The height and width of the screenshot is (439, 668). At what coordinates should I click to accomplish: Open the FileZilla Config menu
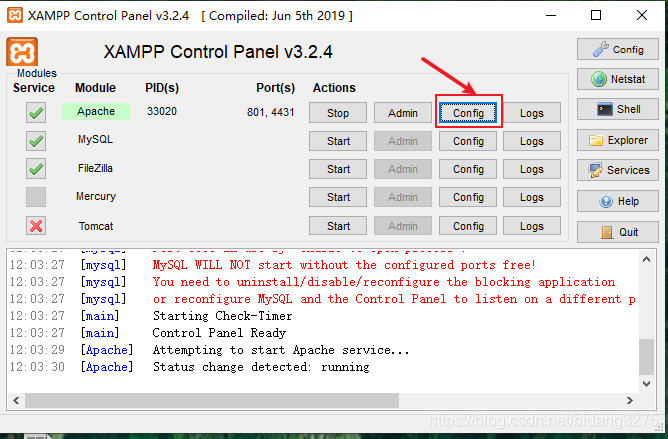point(468,169)
